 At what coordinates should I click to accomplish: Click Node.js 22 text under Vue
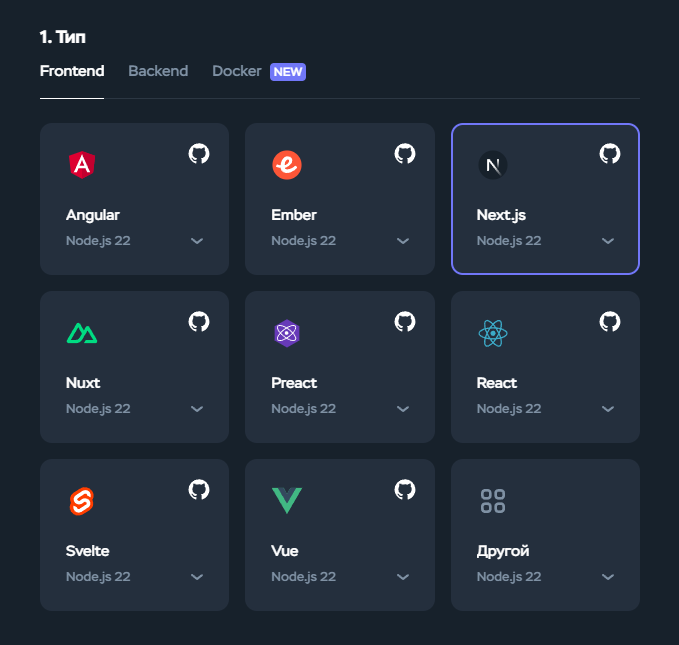304,577
